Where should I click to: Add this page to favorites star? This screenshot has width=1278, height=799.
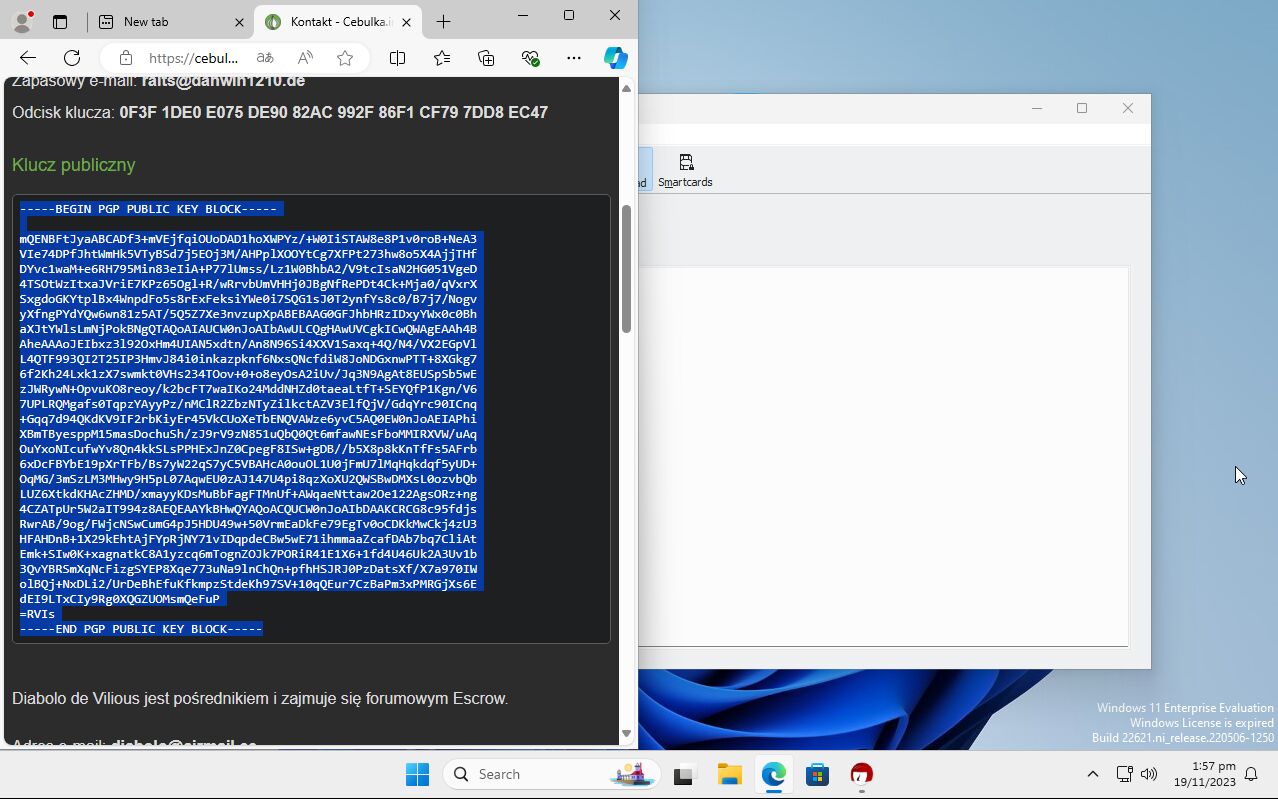pos(345,58)
